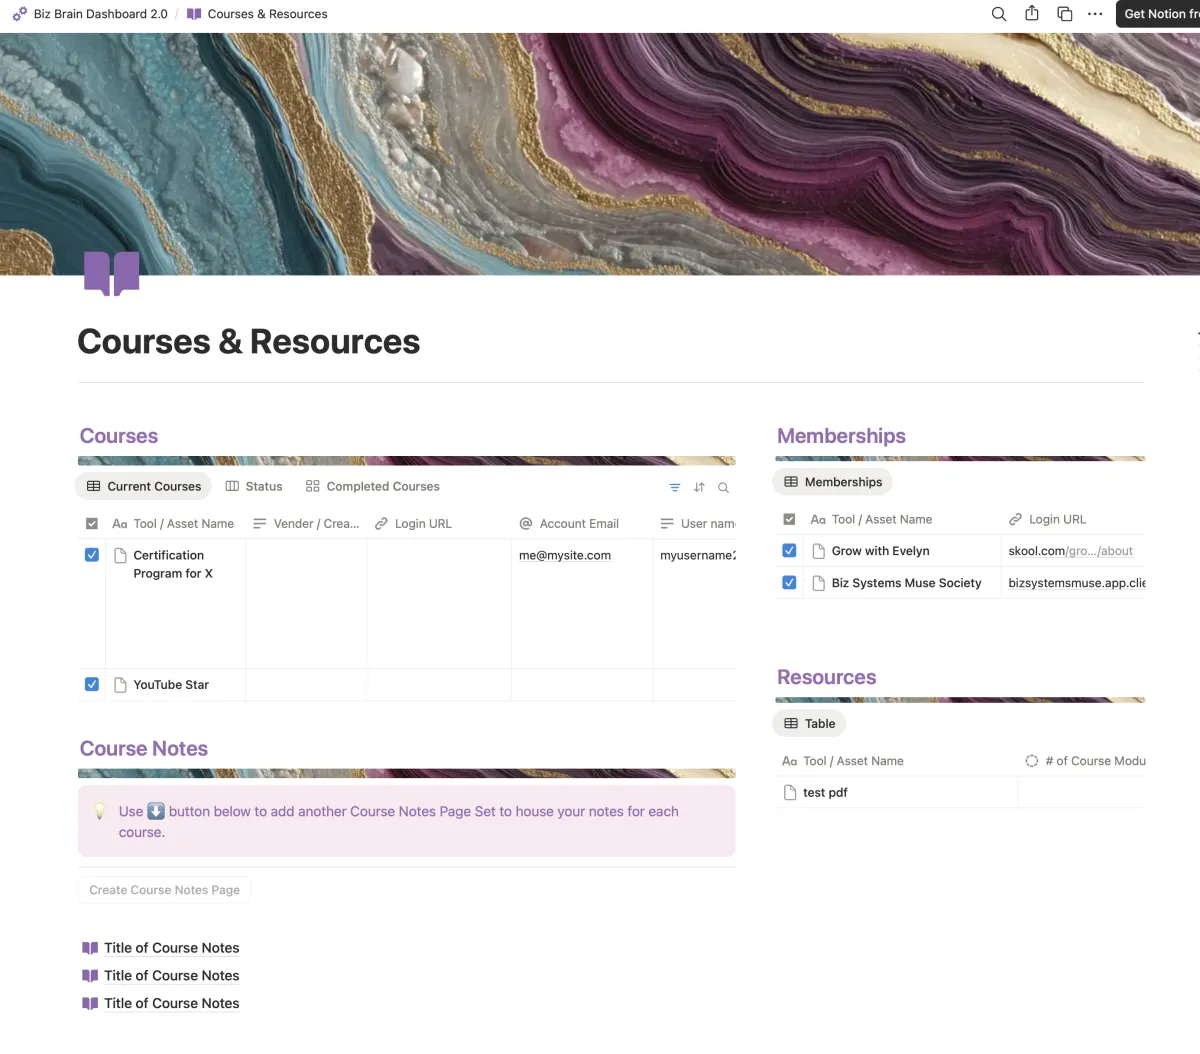Open the User name column header
The width and height of the screenshot is (1200, 1054).
[698, 523]
